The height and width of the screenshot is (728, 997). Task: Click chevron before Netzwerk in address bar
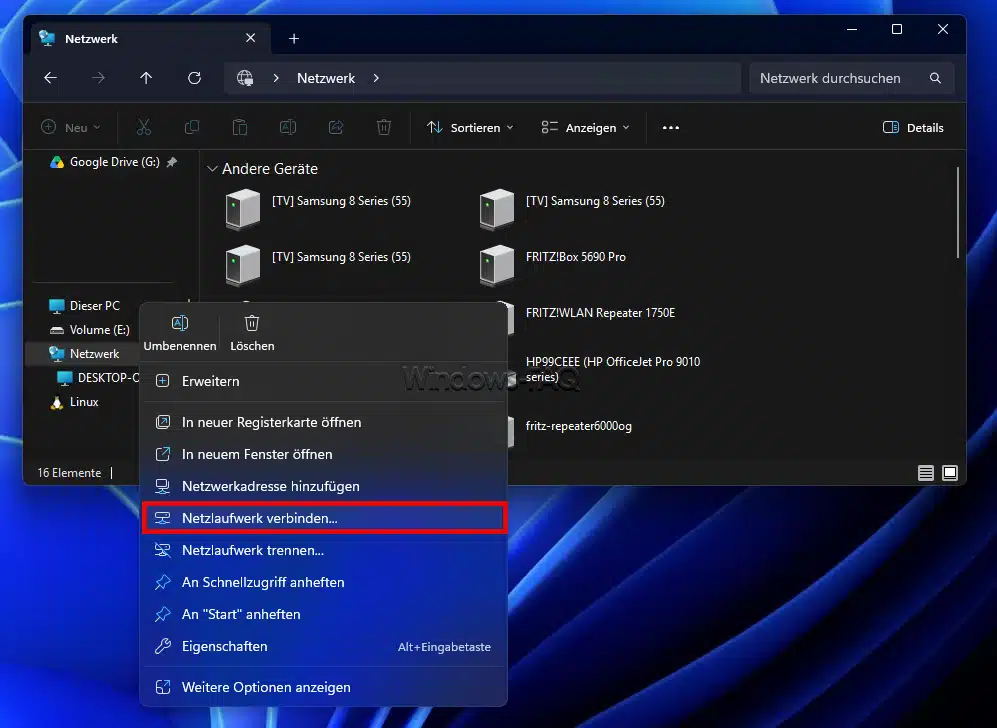click(x=276, y=78)
